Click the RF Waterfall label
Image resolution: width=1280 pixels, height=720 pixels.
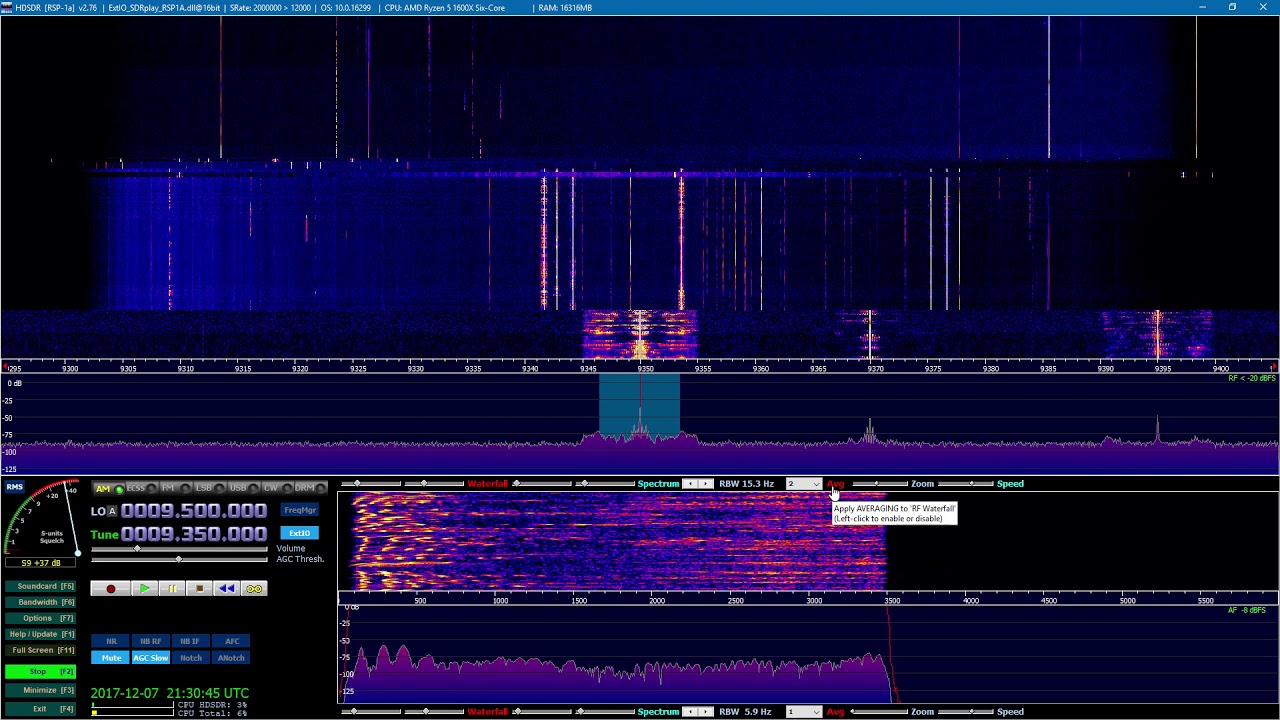pyautogui.click(x=488, y=484)
